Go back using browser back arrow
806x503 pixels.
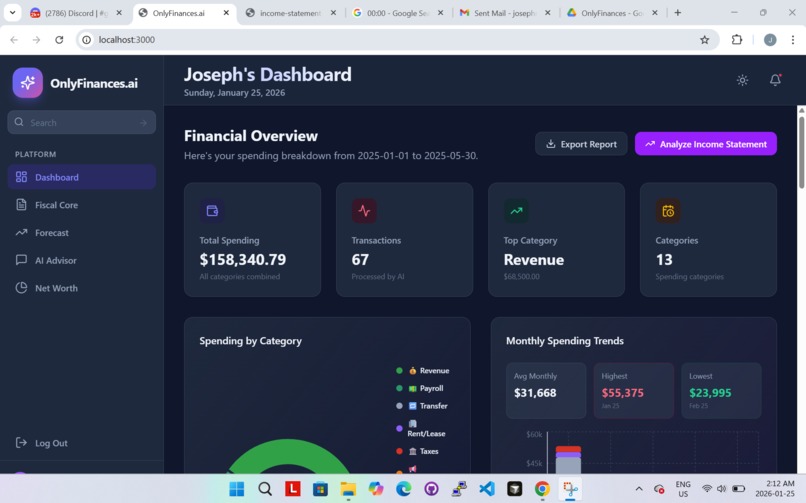[14, 40]
